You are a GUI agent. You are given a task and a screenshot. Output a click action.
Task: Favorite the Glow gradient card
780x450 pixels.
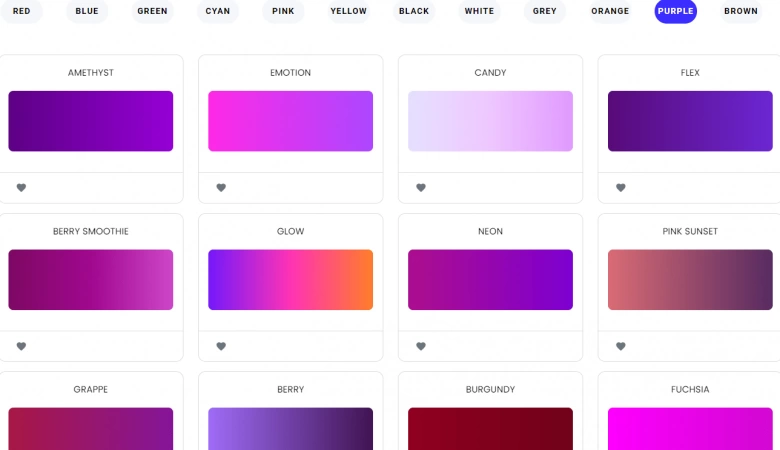pyautogui.click(x=221, y=347)
